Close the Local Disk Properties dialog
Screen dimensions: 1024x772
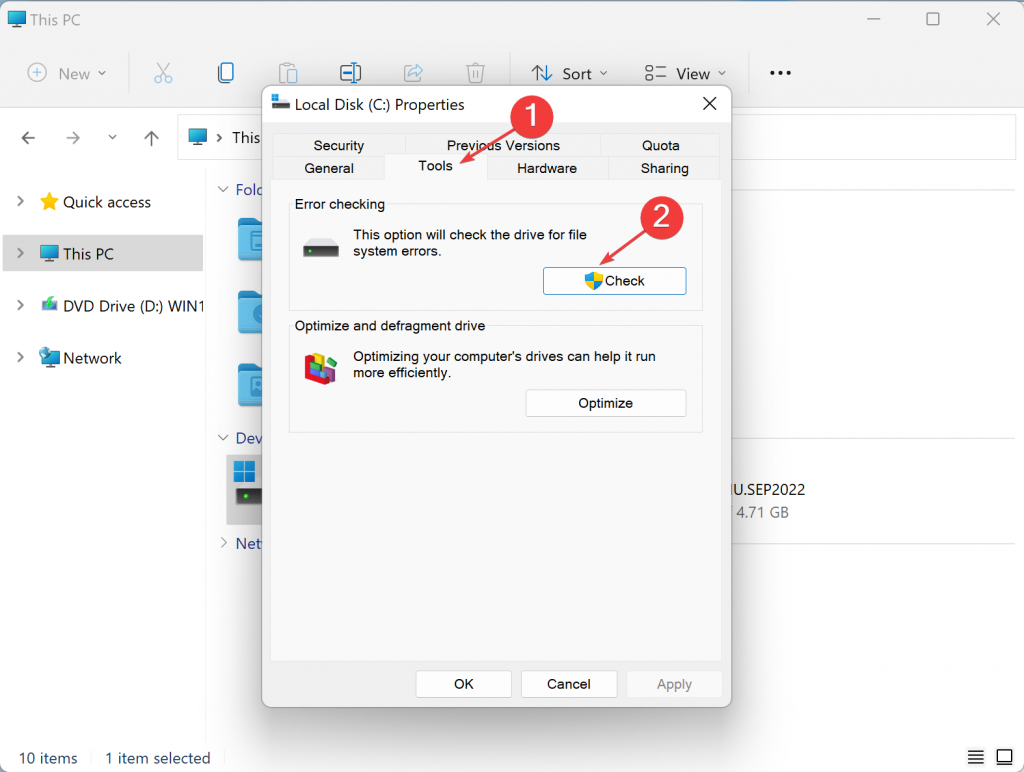click(x=710, y=104)
